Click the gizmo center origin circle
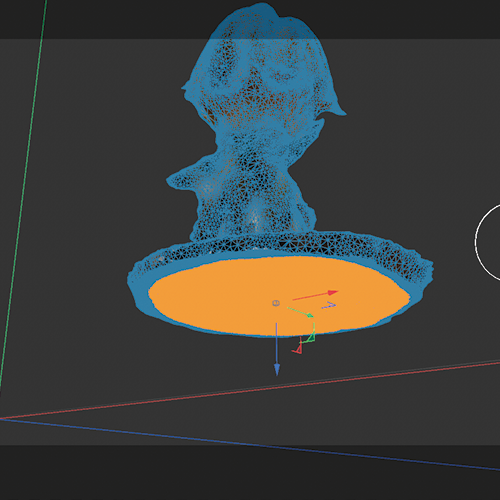 (x=276, y=303)
